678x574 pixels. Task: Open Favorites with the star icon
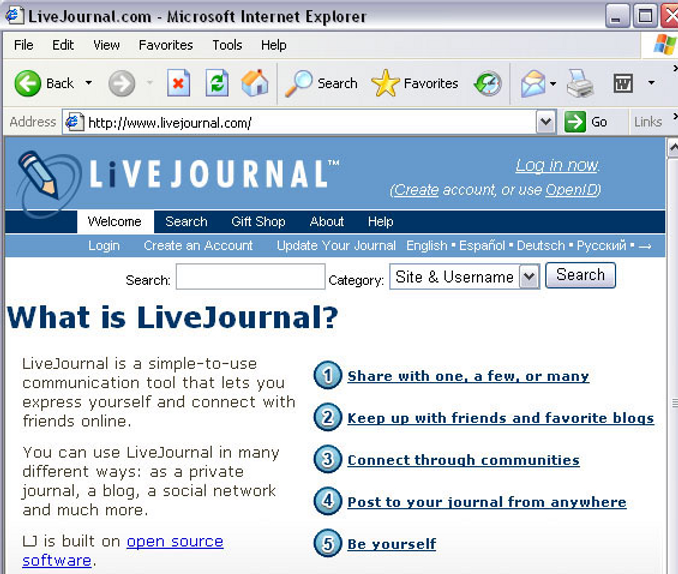(x=415, y=83)
